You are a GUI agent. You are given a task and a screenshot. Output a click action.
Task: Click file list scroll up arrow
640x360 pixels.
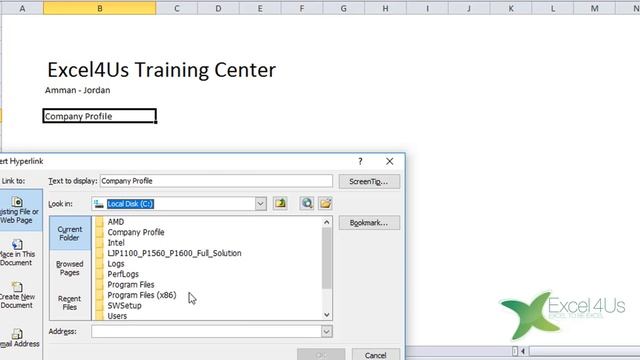pyautogui.click(x=327, y=222)
